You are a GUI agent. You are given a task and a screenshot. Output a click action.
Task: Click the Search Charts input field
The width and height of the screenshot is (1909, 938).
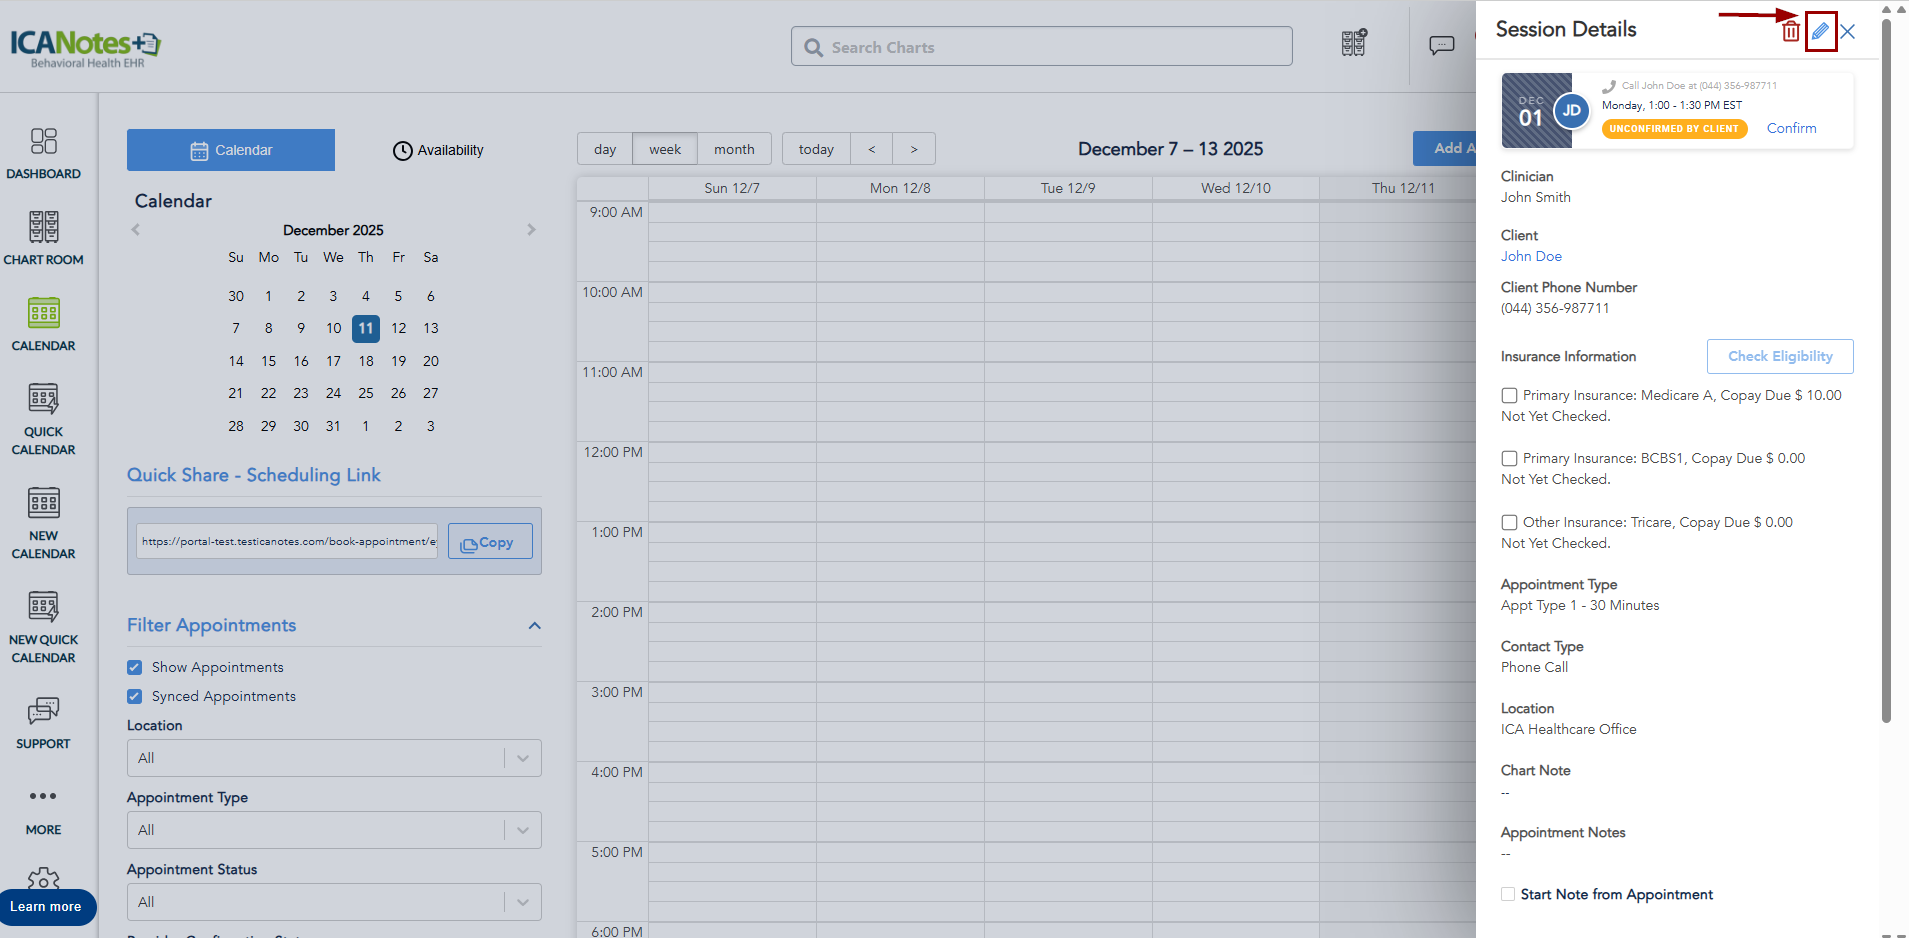point(1041,47)
